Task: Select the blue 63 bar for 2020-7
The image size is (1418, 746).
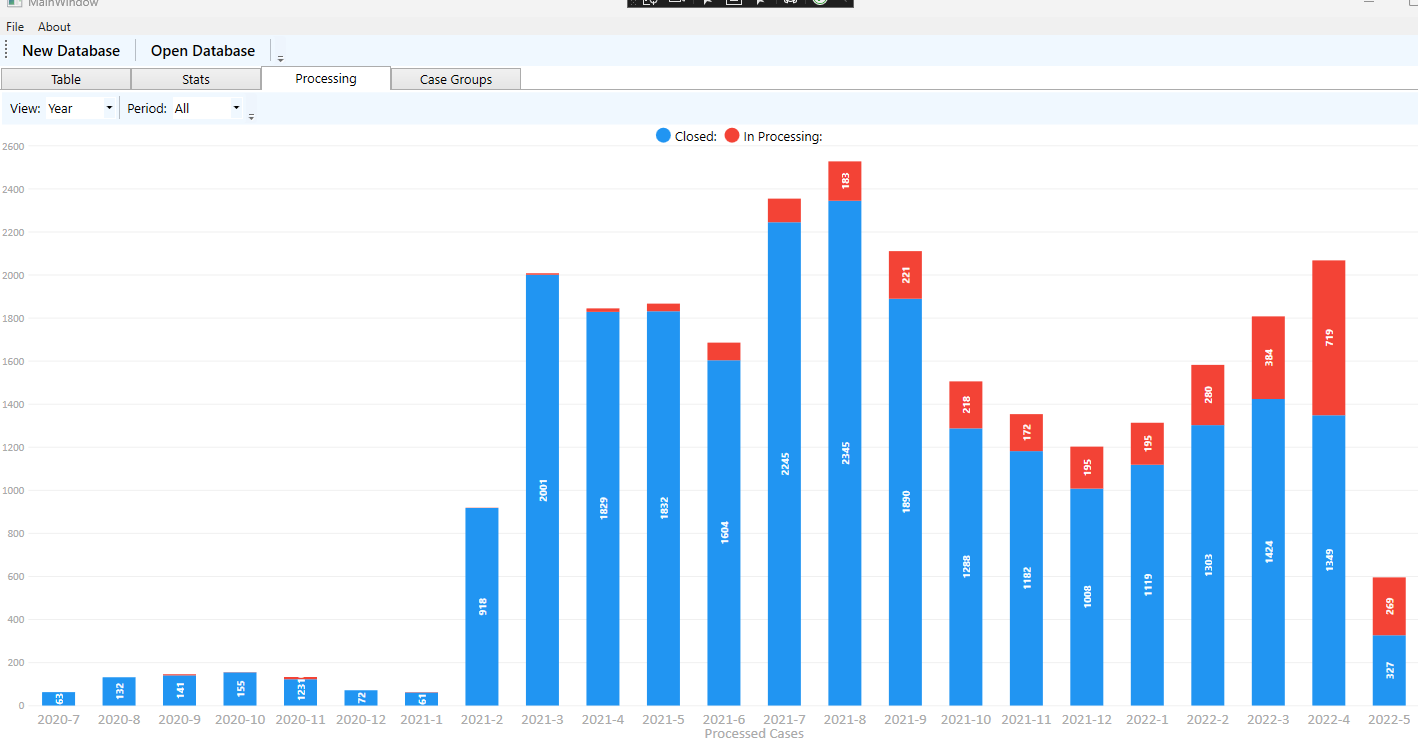Action: 59,699
